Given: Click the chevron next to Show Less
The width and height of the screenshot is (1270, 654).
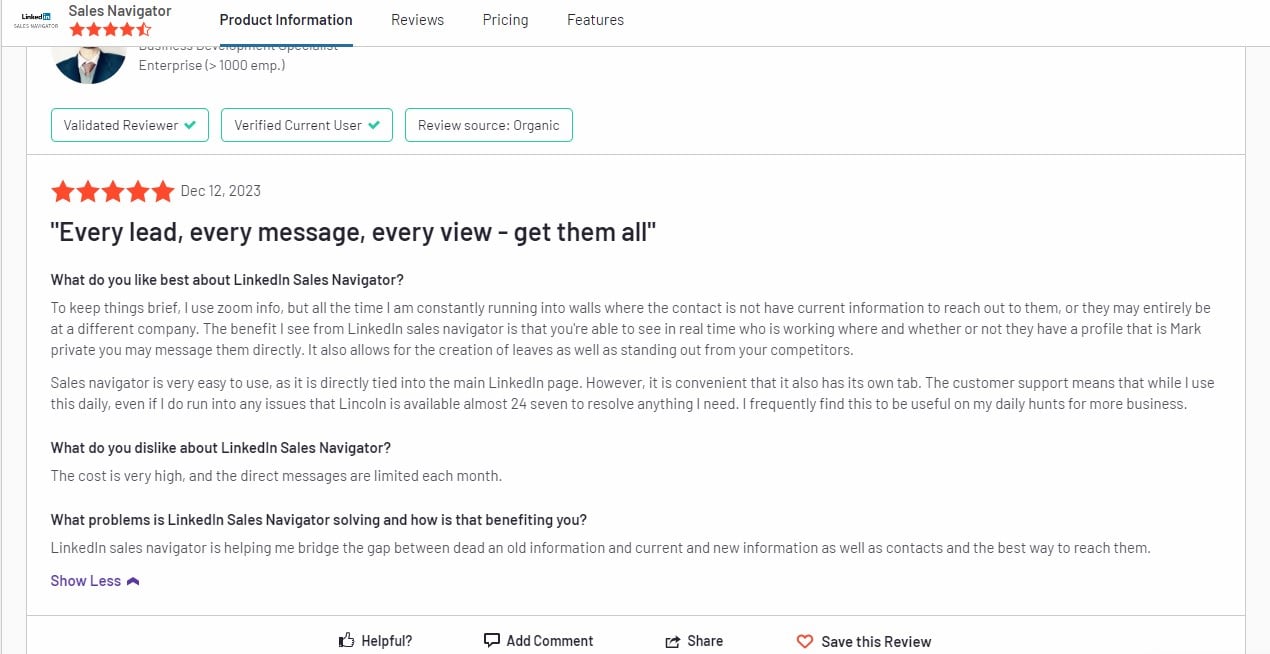Looking at the screenshot, I should [x=133, y=581].
